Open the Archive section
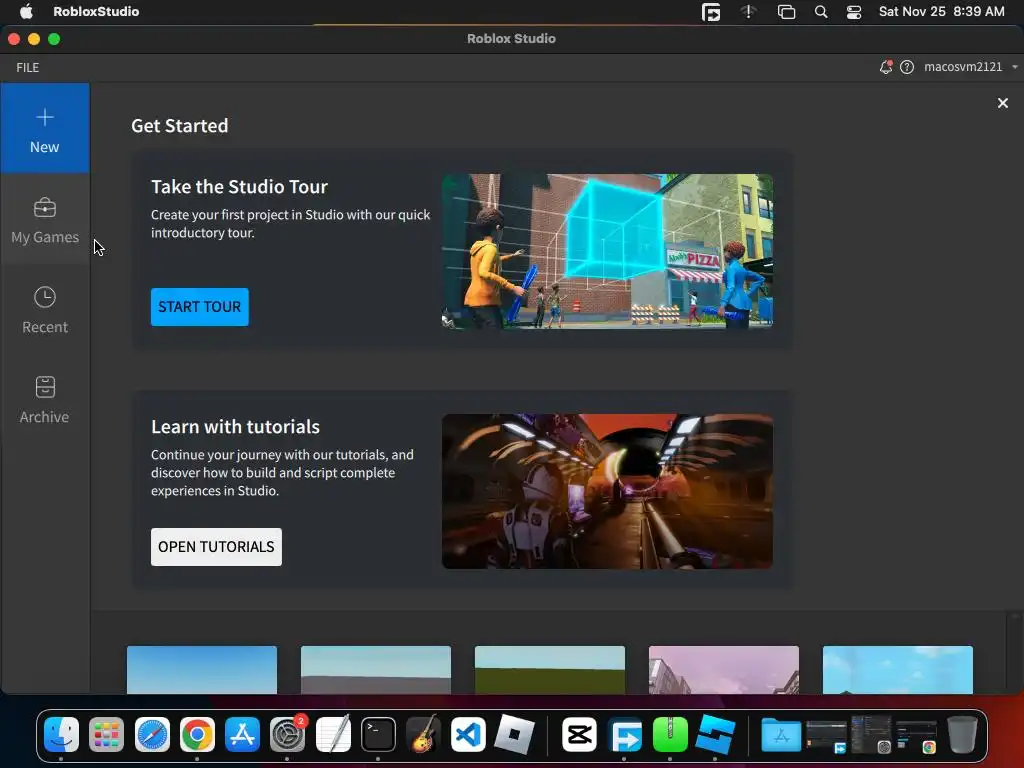The height and width of the screenshot is (768, 1024). pos(44,399)
